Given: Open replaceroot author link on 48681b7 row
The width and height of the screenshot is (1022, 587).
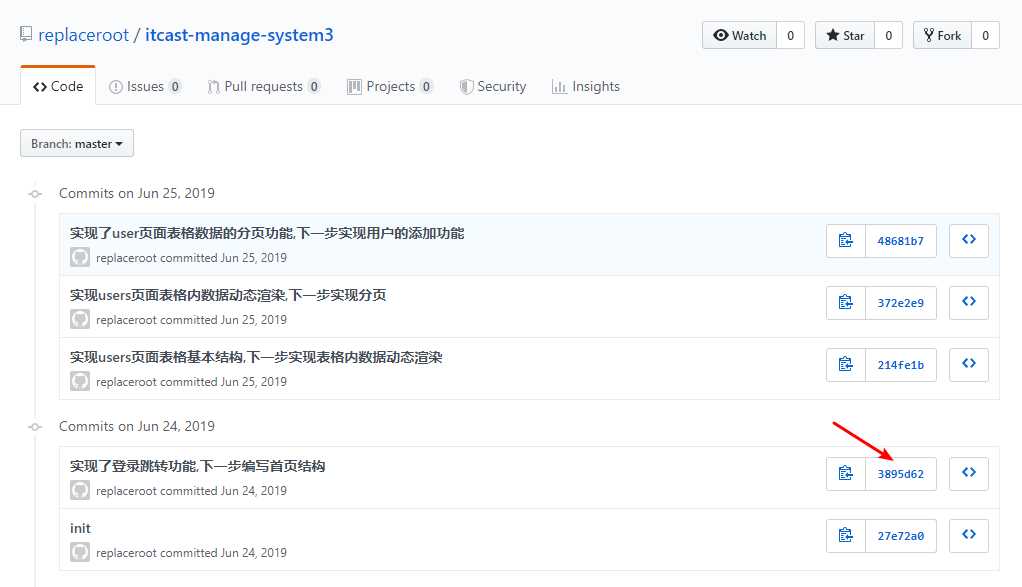Looking at the screenshot, I should [126, 258].
